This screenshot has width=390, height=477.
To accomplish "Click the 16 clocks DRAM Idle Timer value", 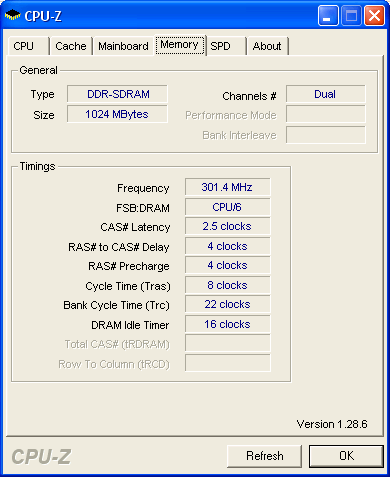I will click(228, 324).
